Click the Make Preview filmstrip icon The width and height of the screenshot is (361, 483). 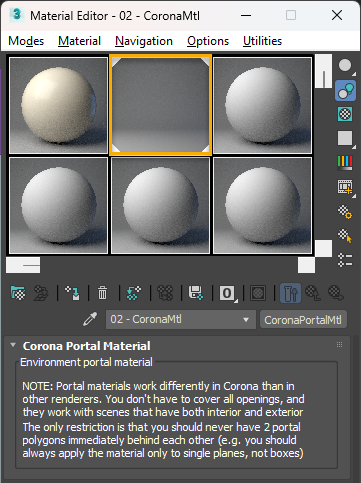tap(345, 187)
